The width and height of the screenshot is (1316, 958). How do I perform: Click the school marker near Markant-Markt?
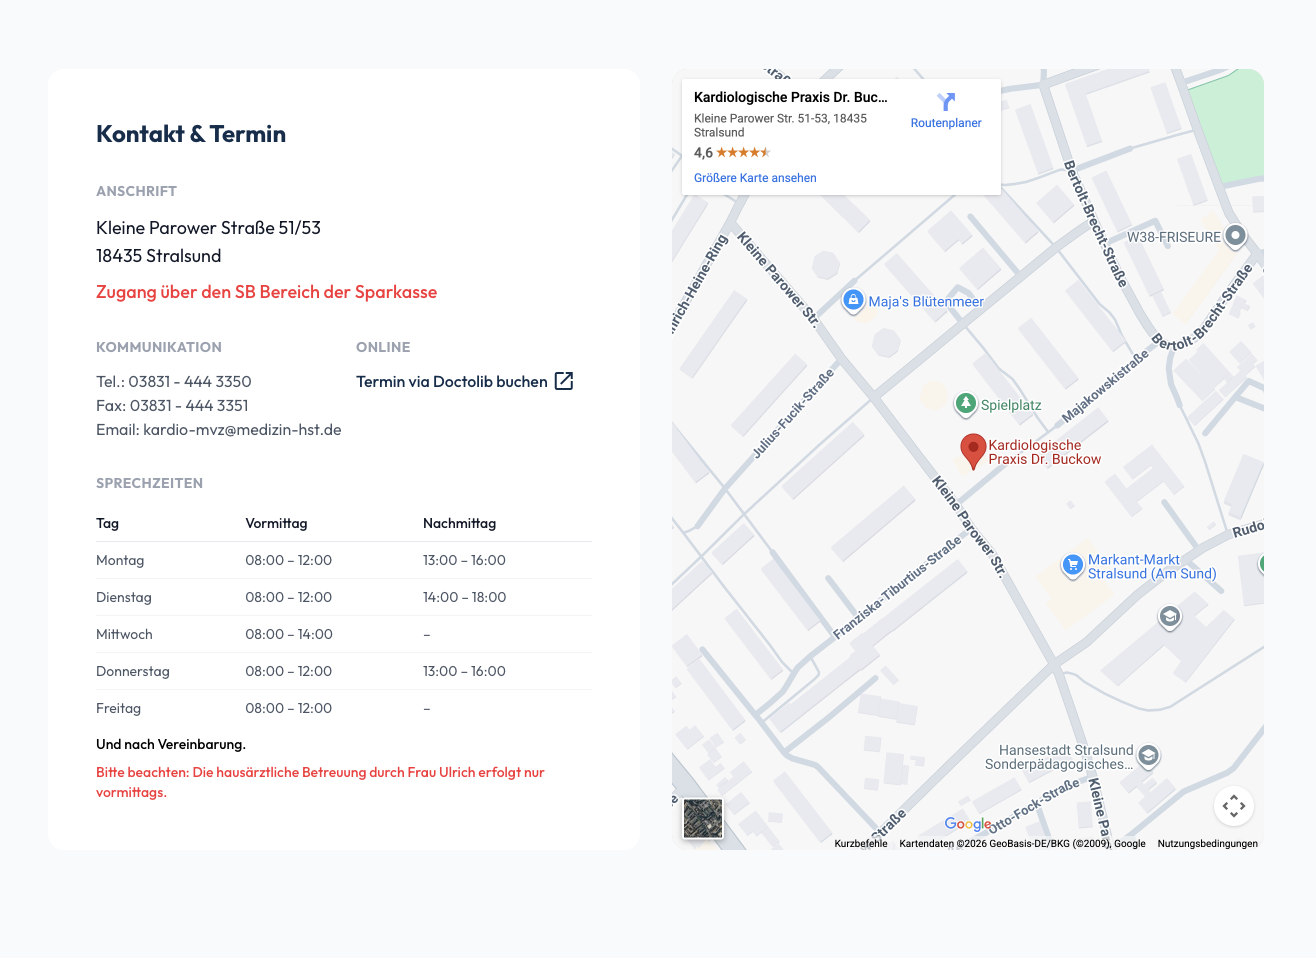tap(1169, 617)
